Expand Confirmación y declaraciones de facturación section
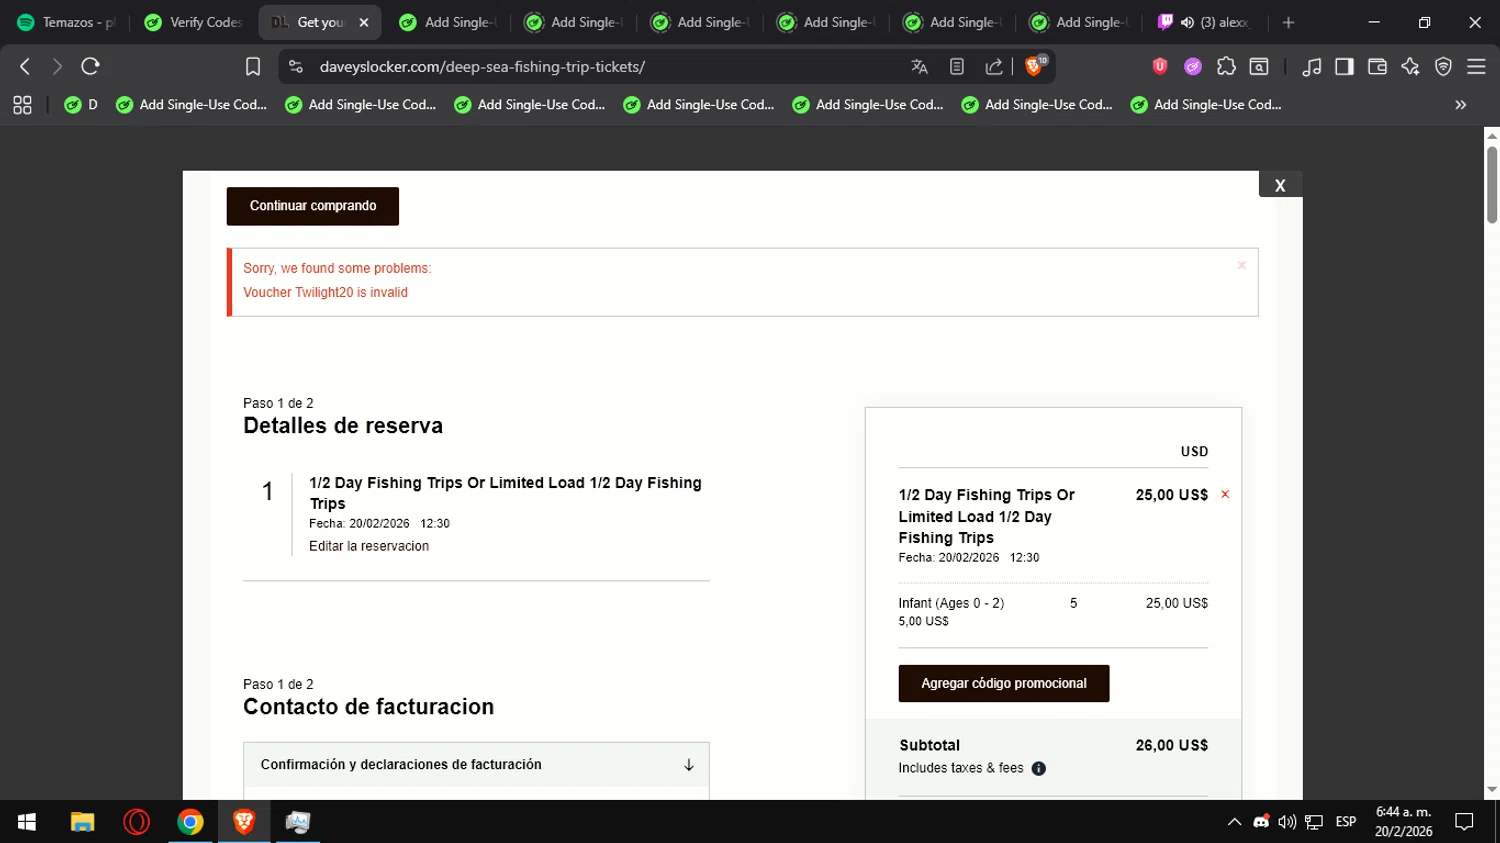 click(x=476, y=764)
